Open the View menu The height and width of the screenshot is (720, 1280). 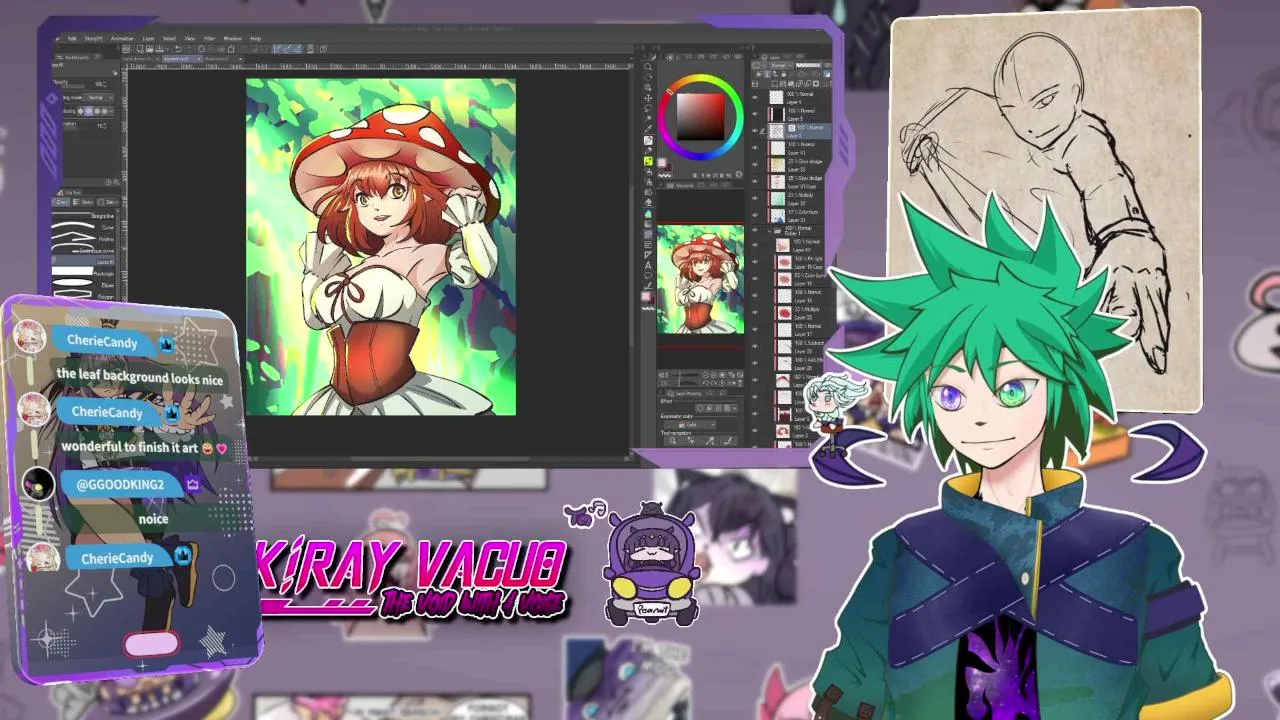pyautogui.click(x=189, y=39)
